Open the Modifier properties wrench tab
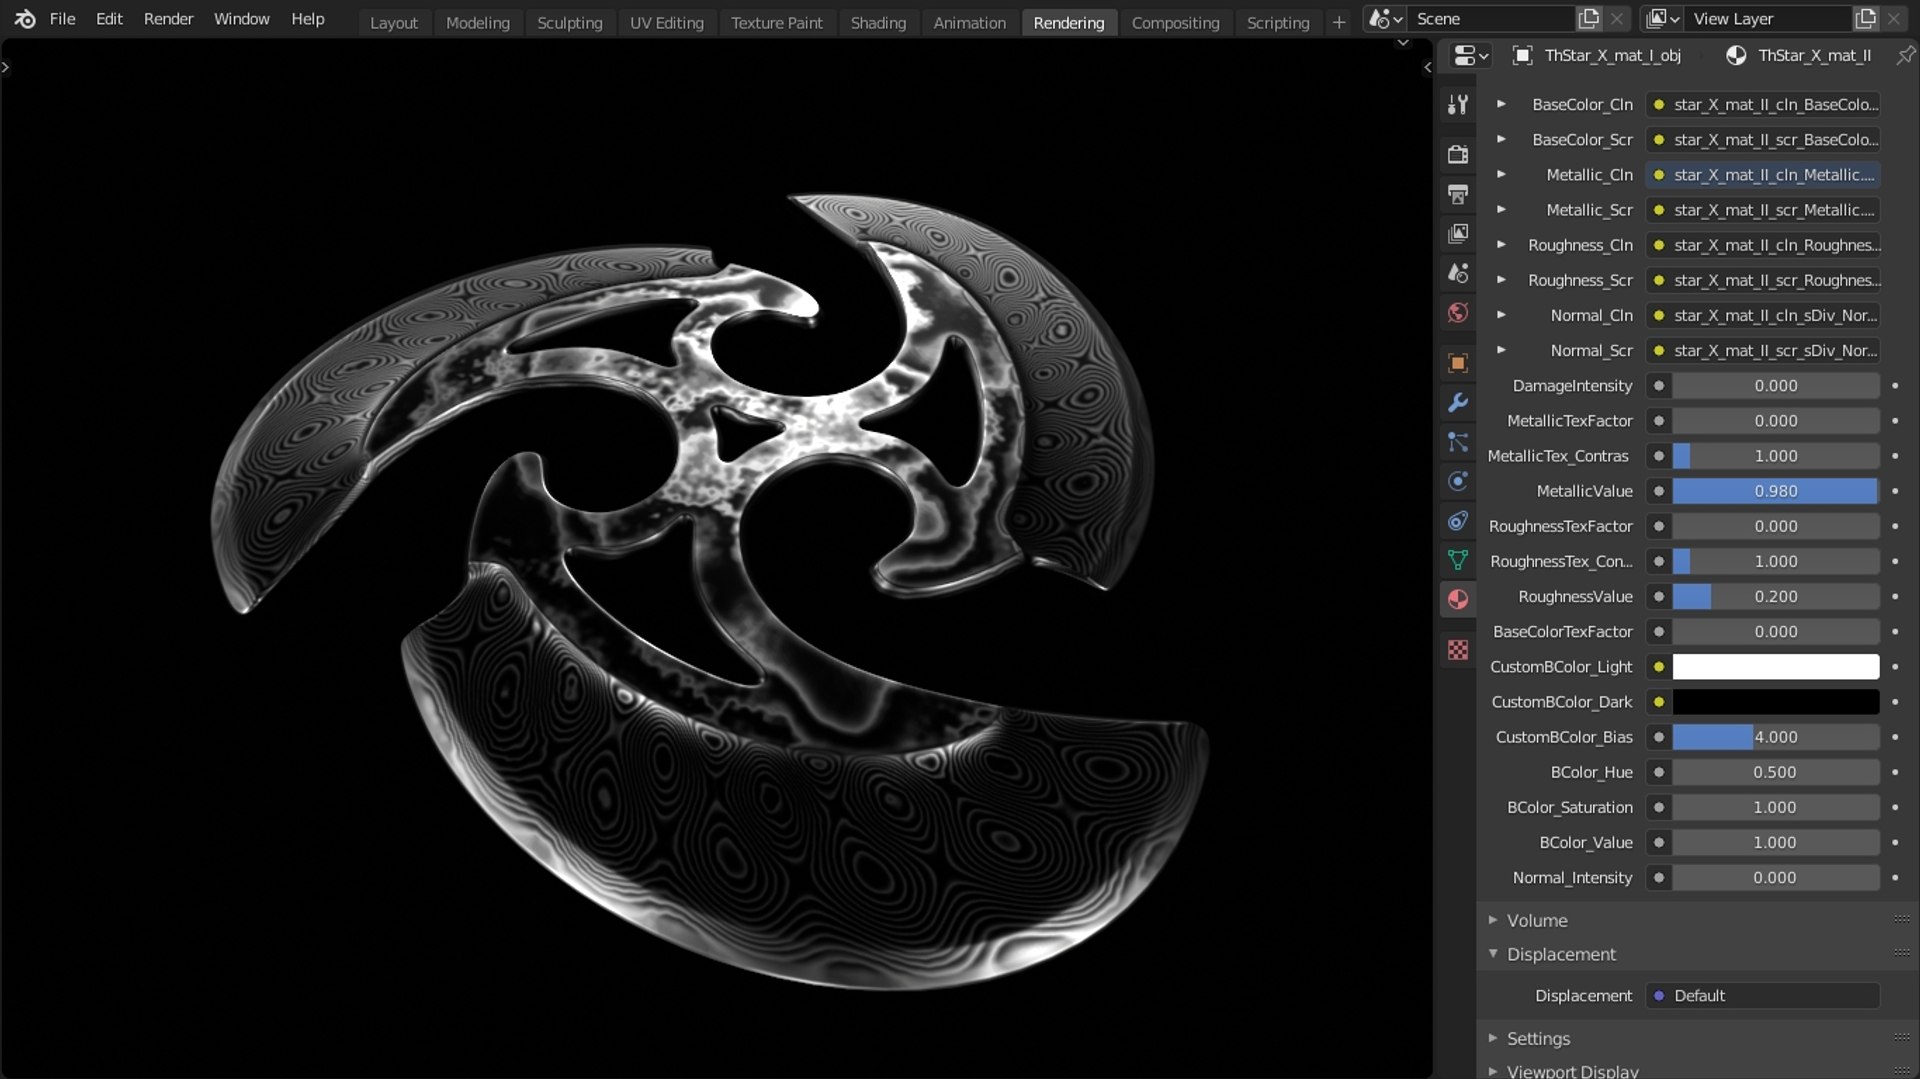 (x=1458, y=402)
